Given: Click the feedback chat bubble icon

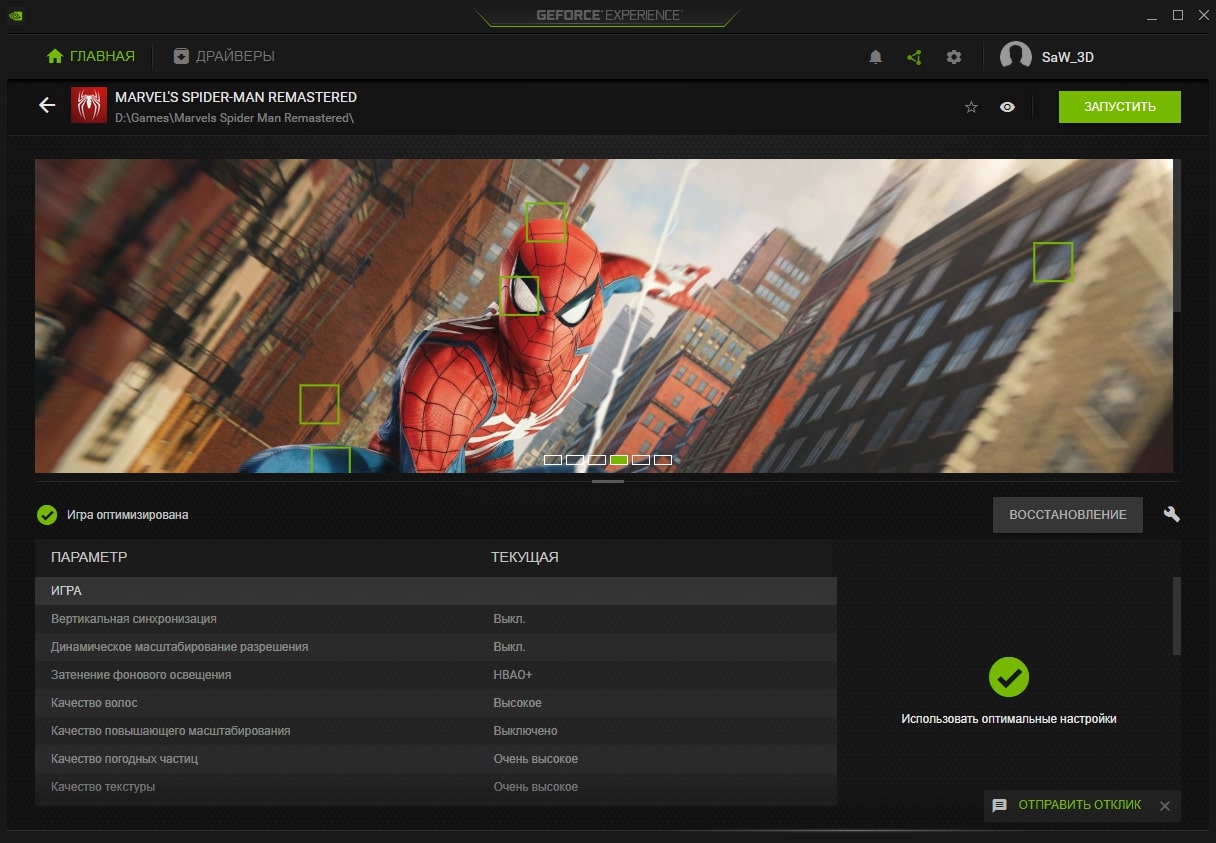Looking at the screenshot, I should point(999,805).
